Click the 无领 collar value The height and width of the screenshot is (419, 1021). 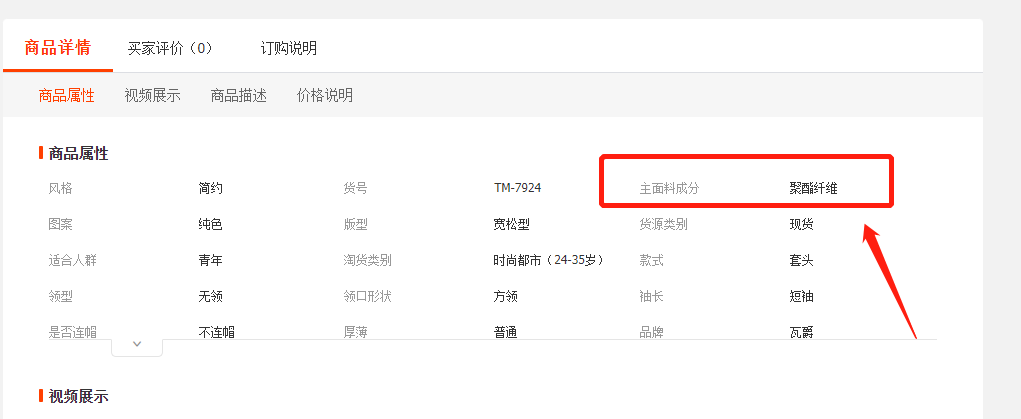coord(210,296)
